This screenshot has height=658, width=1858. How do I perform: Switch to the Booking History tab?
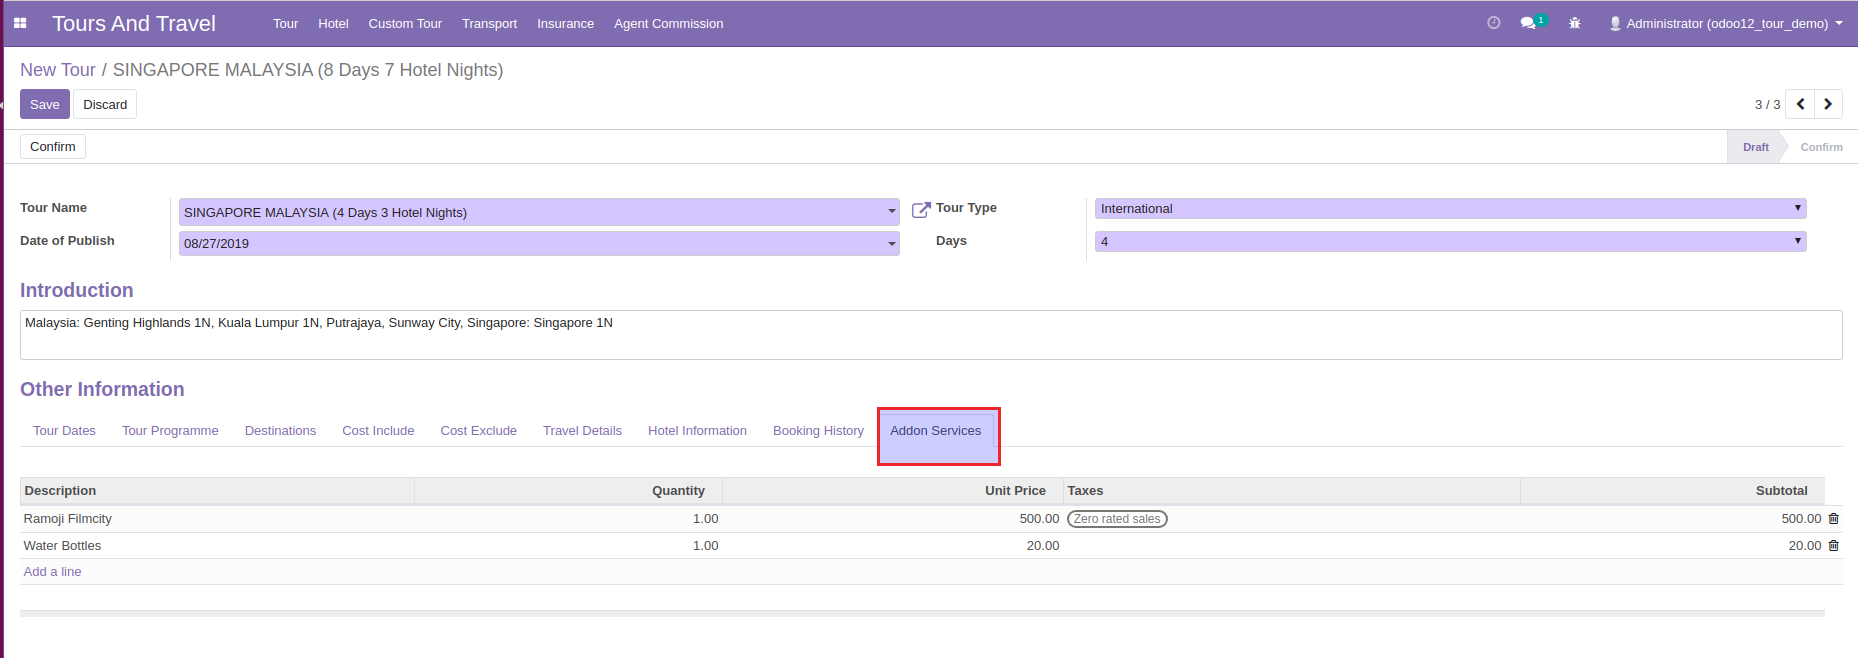click(x=818, y=431)
